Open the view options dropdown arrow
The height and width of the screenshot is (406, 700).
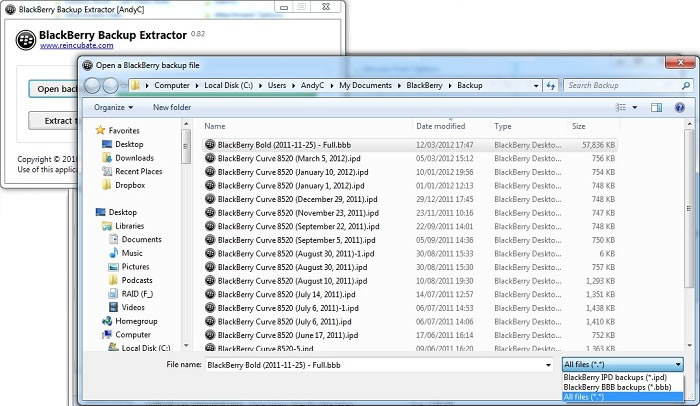[634, 108]
